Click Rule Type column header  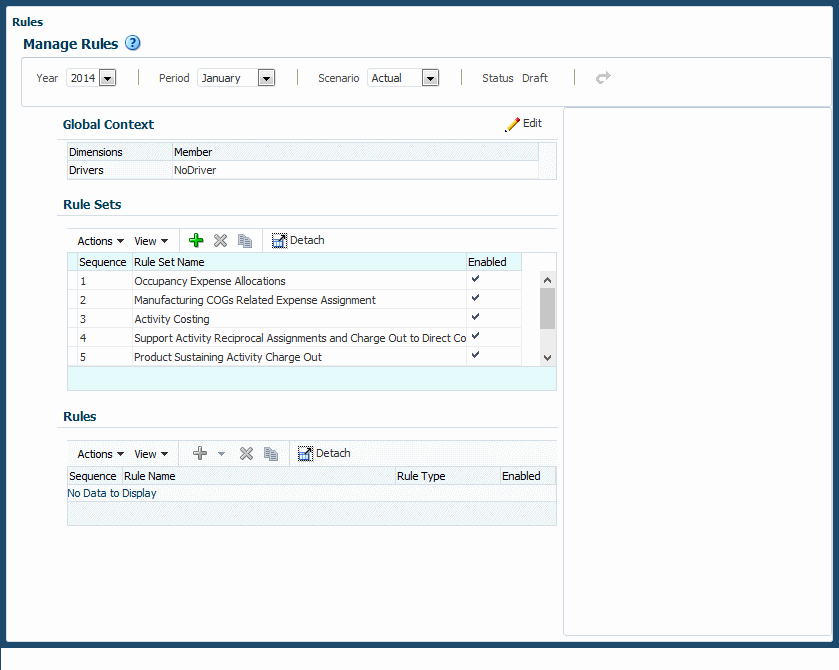pyautogui.click(x=448, y=476)
